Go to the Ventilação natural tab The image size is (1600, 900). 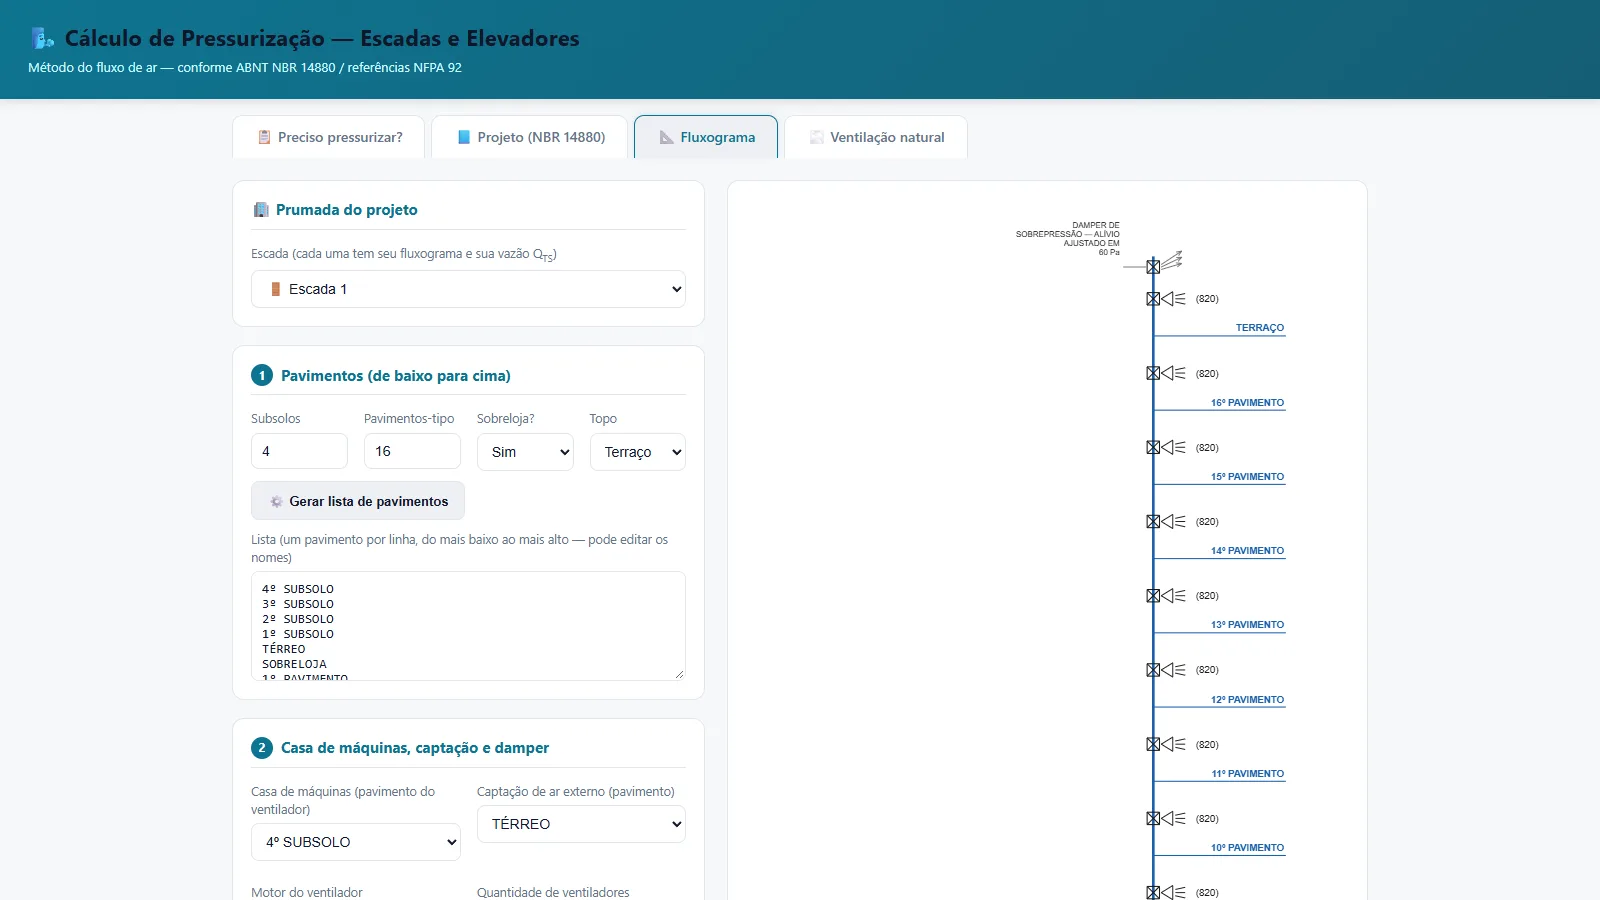point(876,137)
